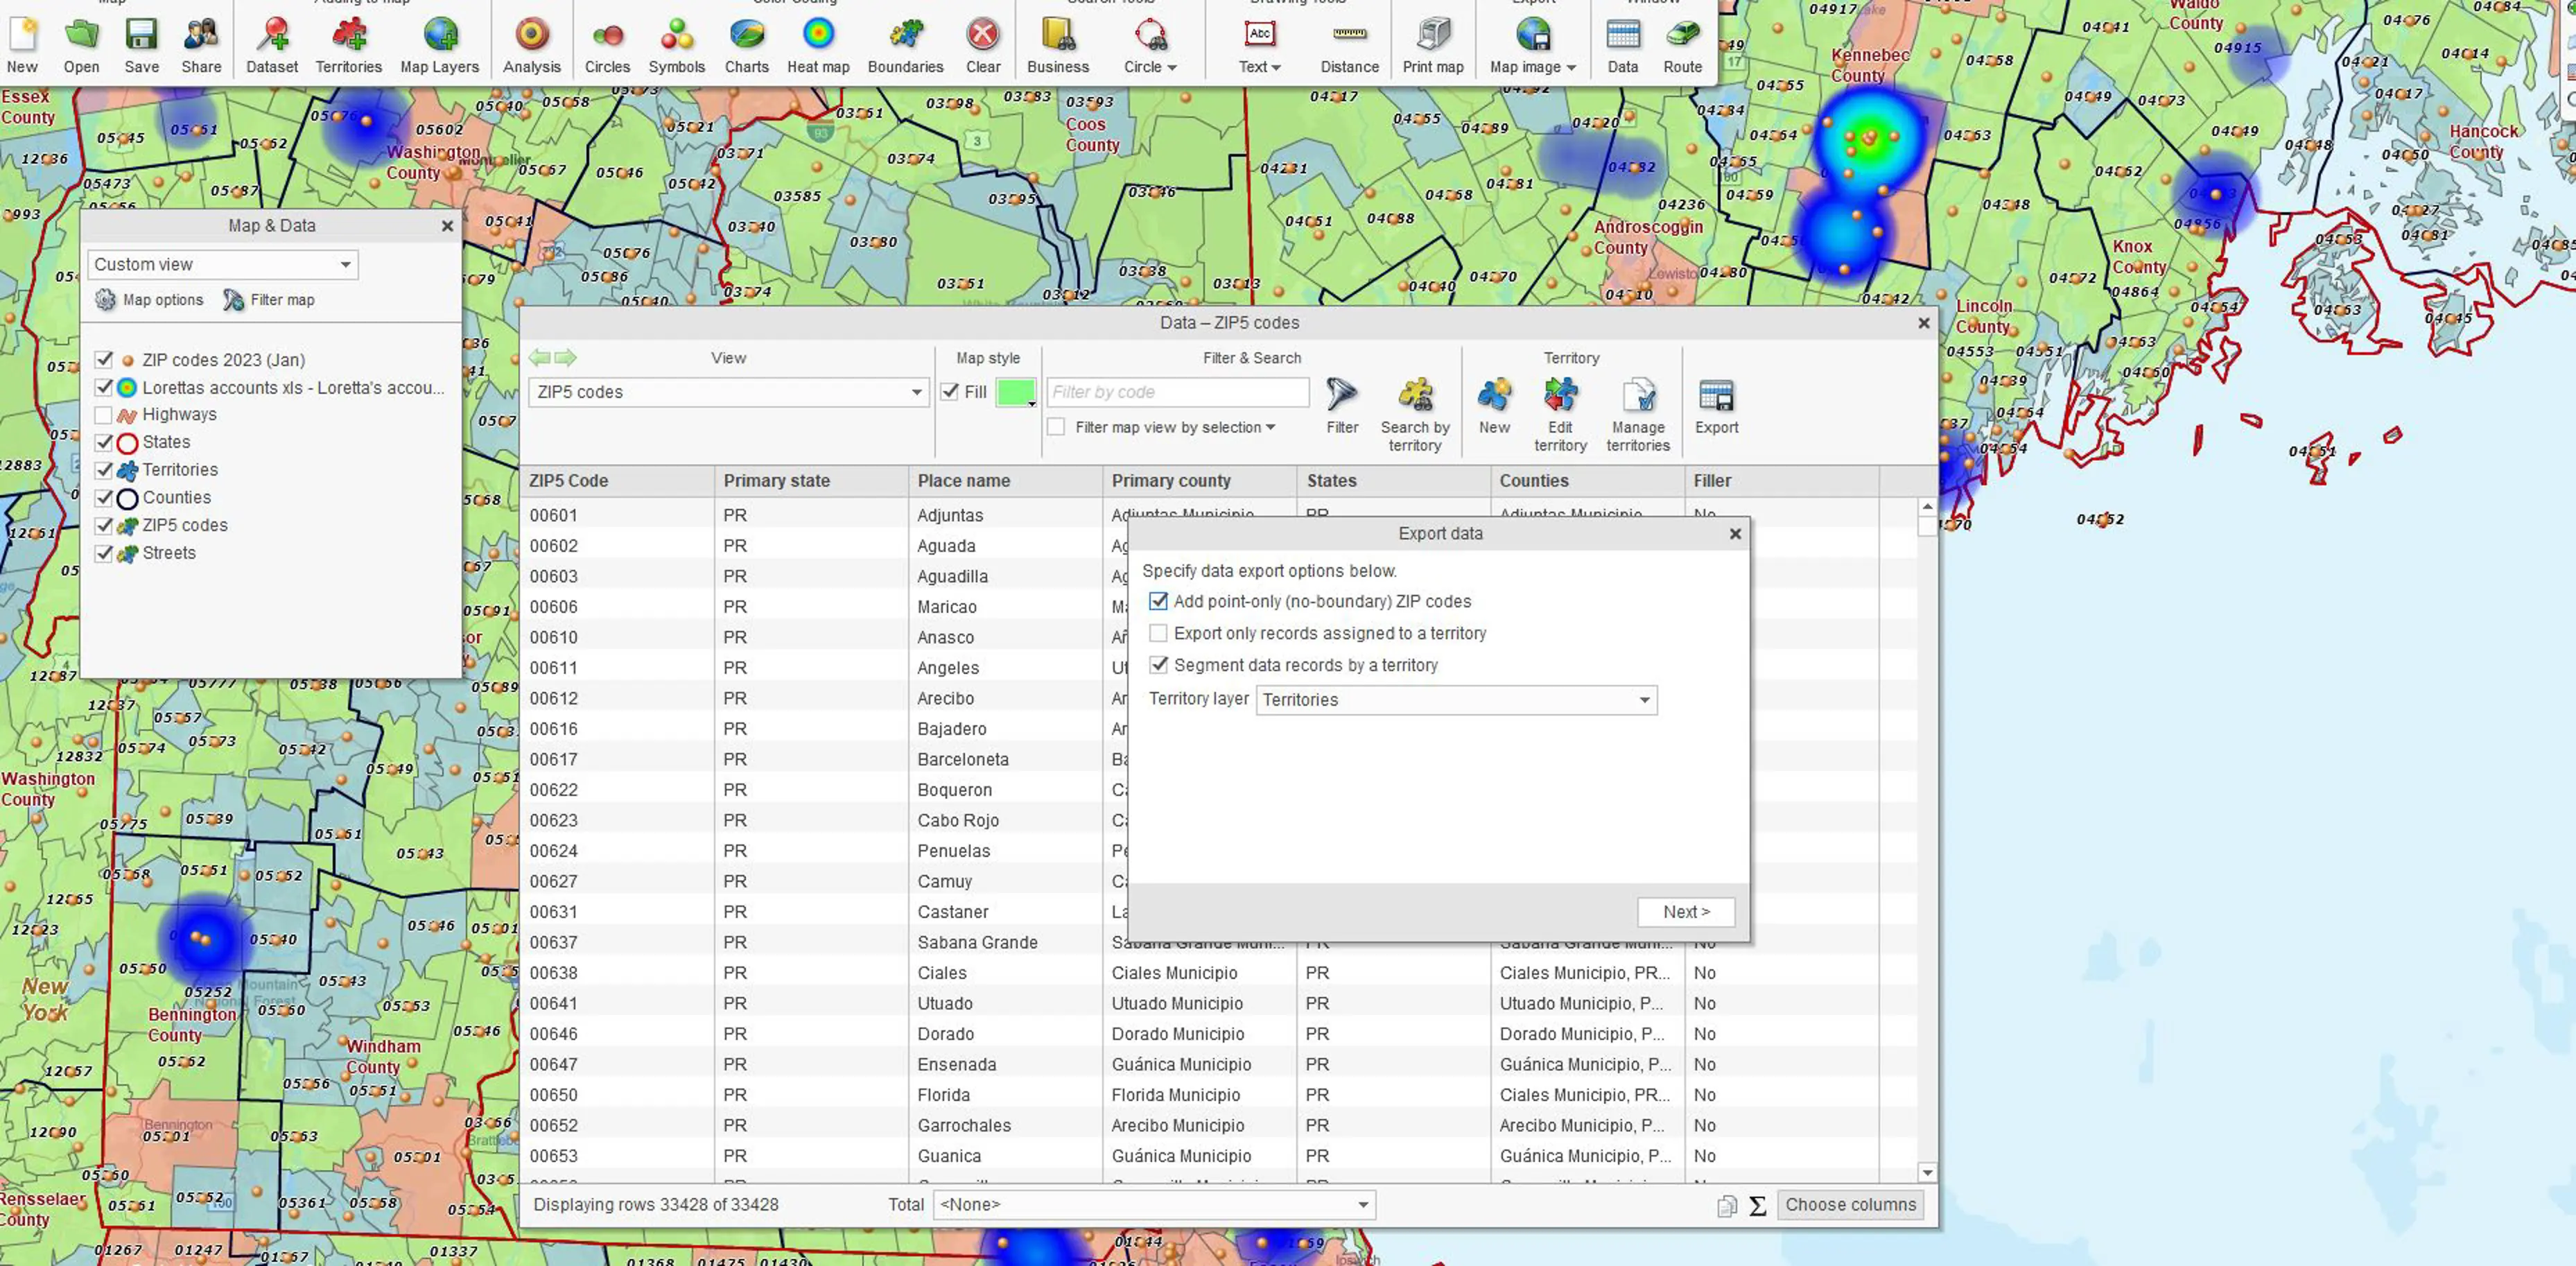The image size is (2576, 1266).
Task: Toggle the Streets layer checkbox
Action: click(104, 553)
